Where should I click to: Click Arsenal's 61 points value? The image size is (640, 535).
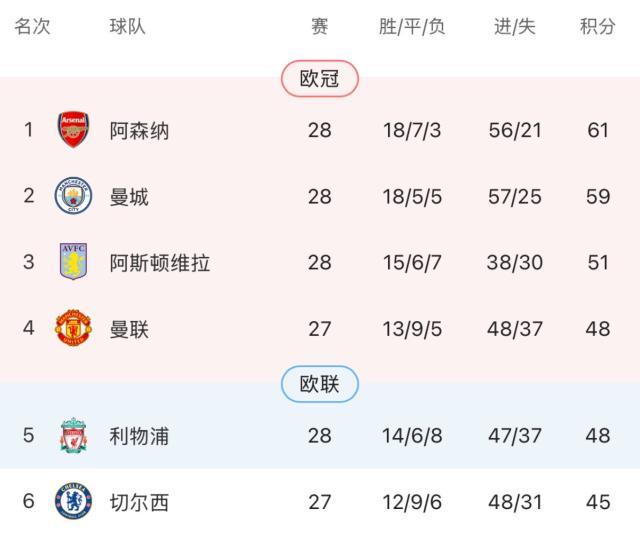(x=598, y=131)
